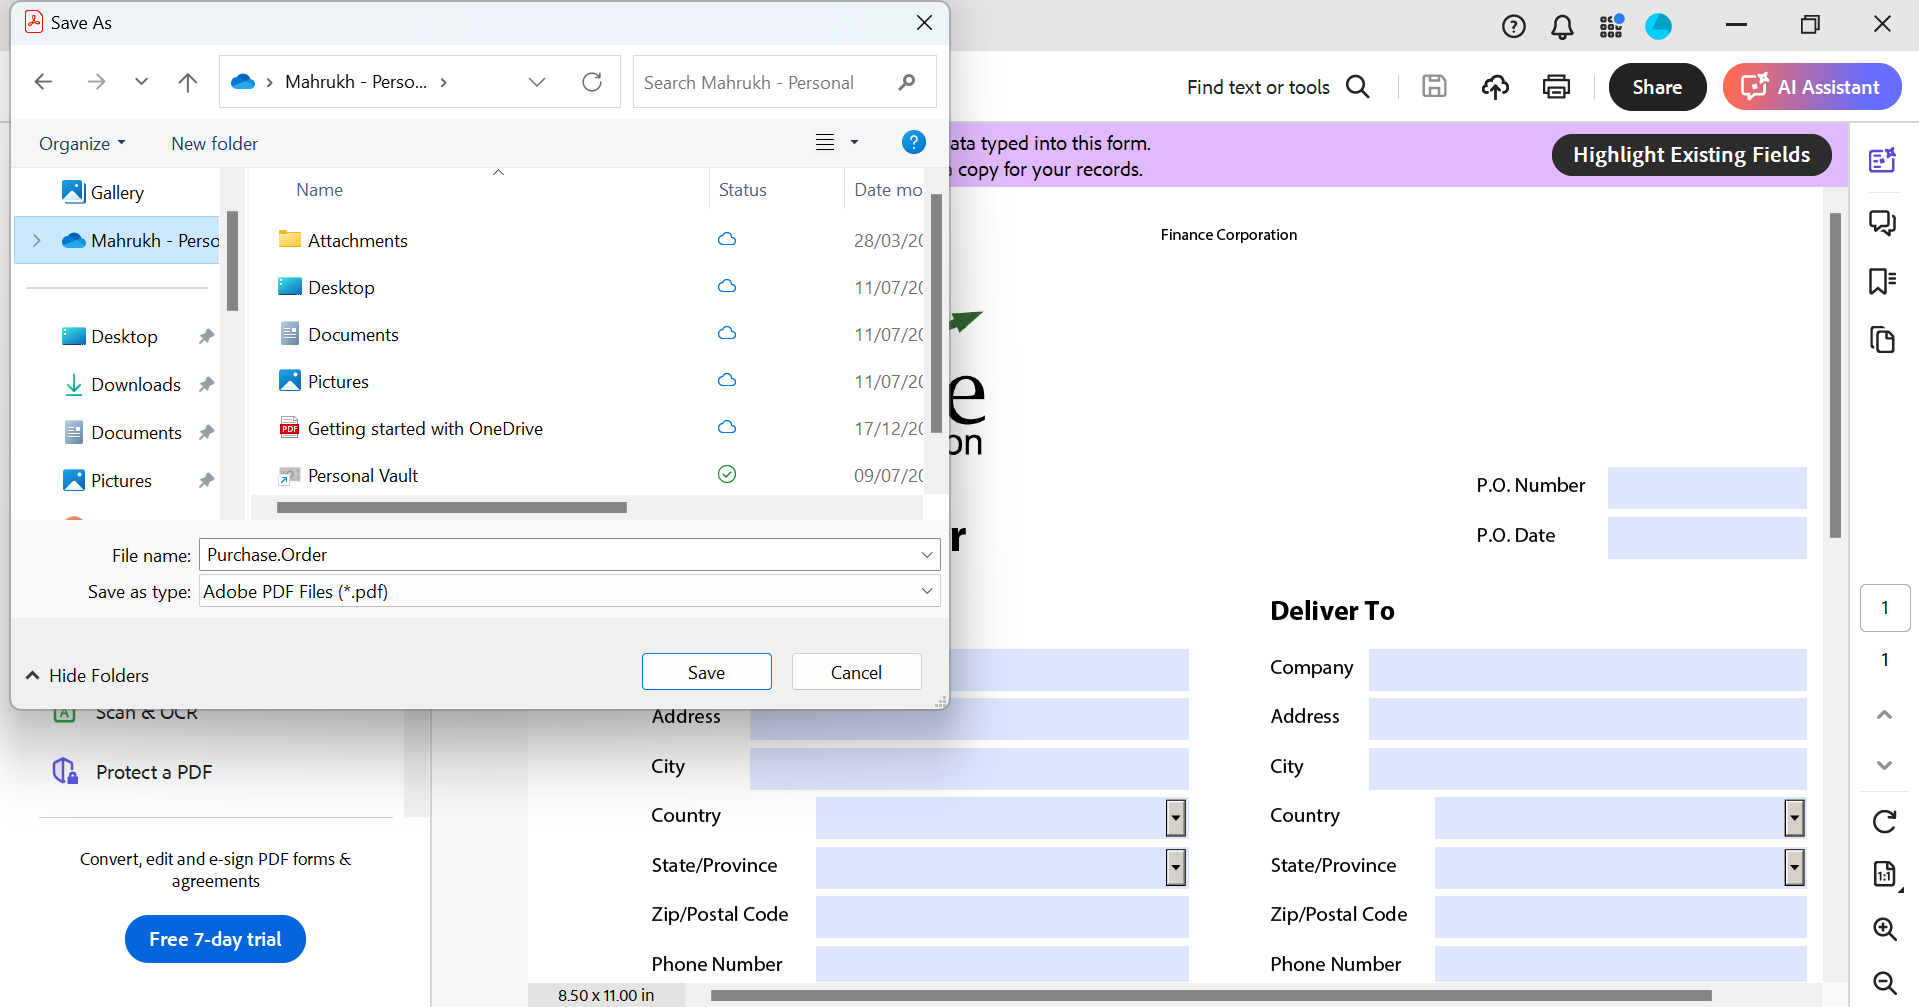The height and width of the screenshot is (1007, 1919).
Task: Open the Adobe apps grid
Action: coord(1611,26)
